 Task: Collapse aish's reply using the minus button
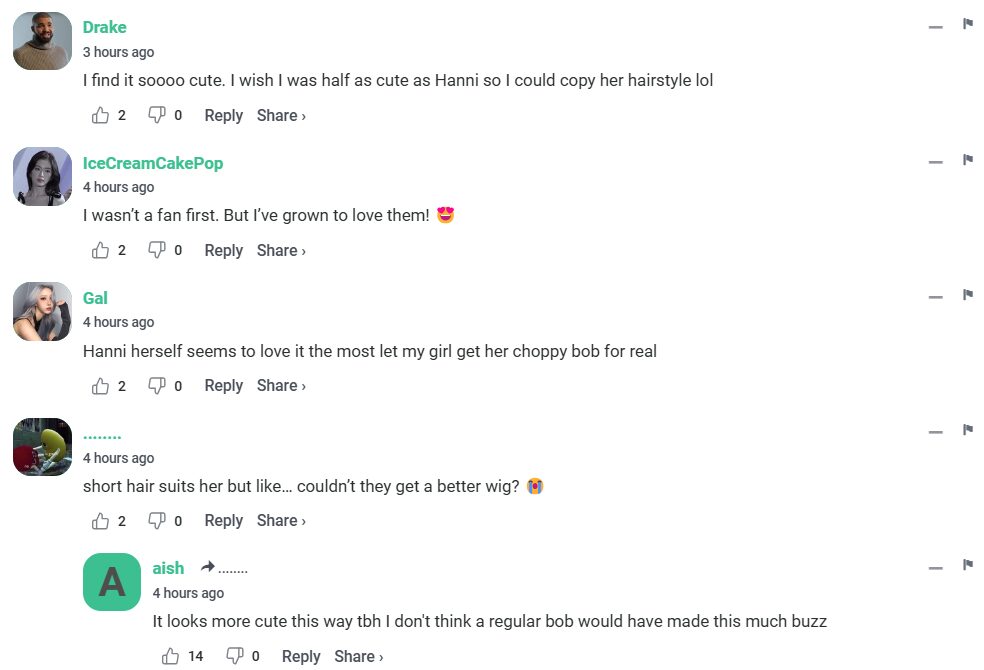click(x=936, y=568)
